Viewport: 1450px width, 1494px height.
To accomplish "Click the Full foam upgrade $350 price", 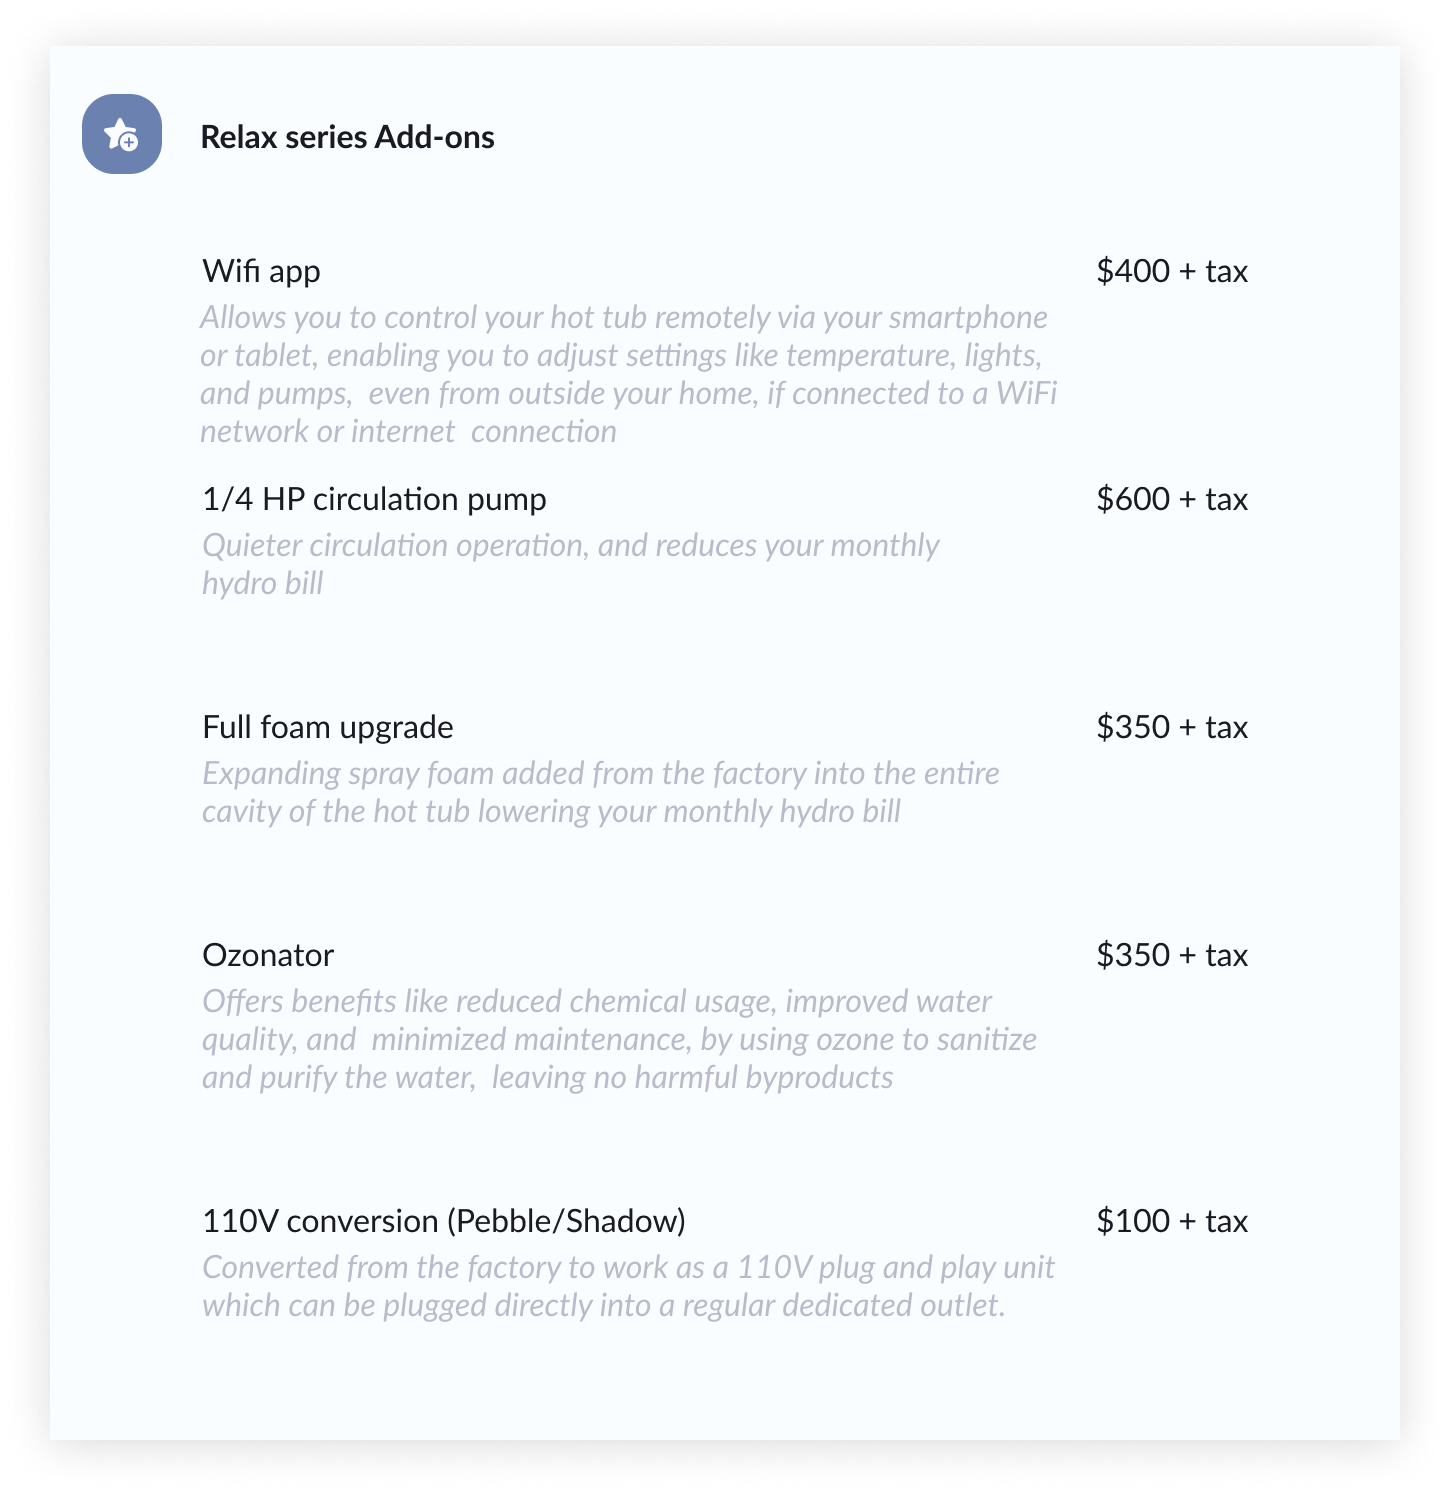I will pos(1171,727).
